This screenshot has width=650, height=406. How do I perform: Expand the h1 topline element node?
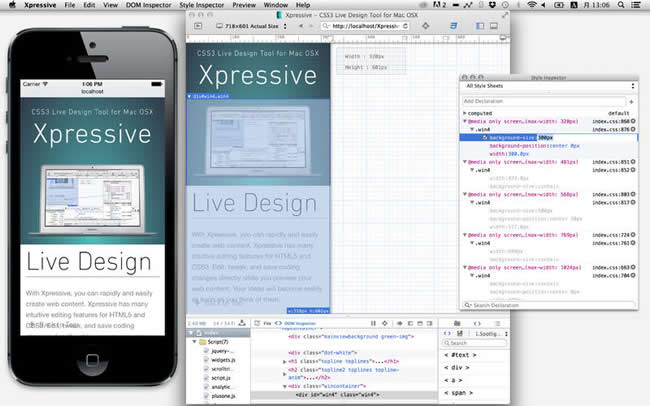point(284,362)
